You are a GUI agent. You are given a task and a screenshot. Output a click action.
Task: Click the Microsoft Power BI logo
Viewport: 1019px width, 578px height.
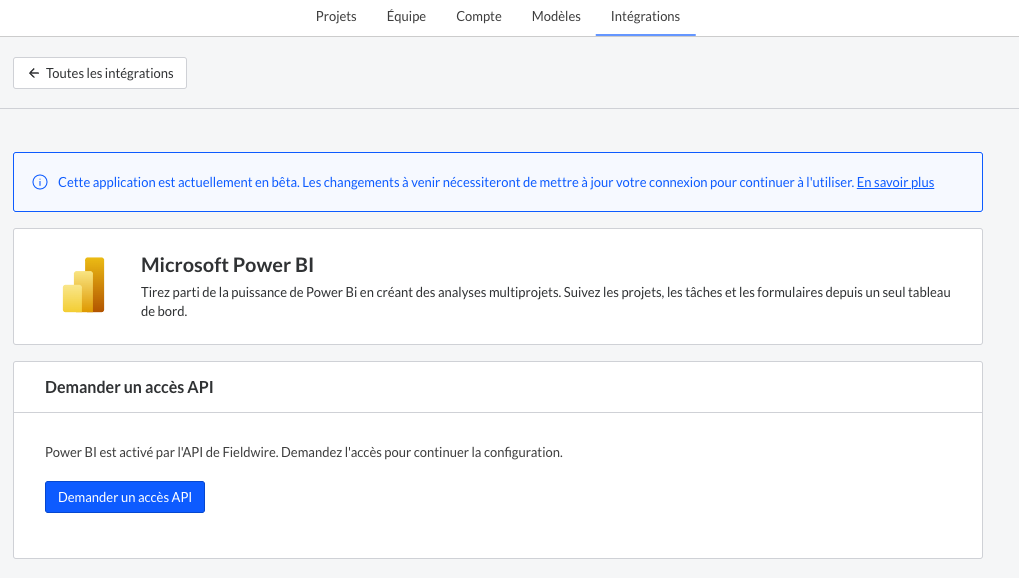click(84, 285)
